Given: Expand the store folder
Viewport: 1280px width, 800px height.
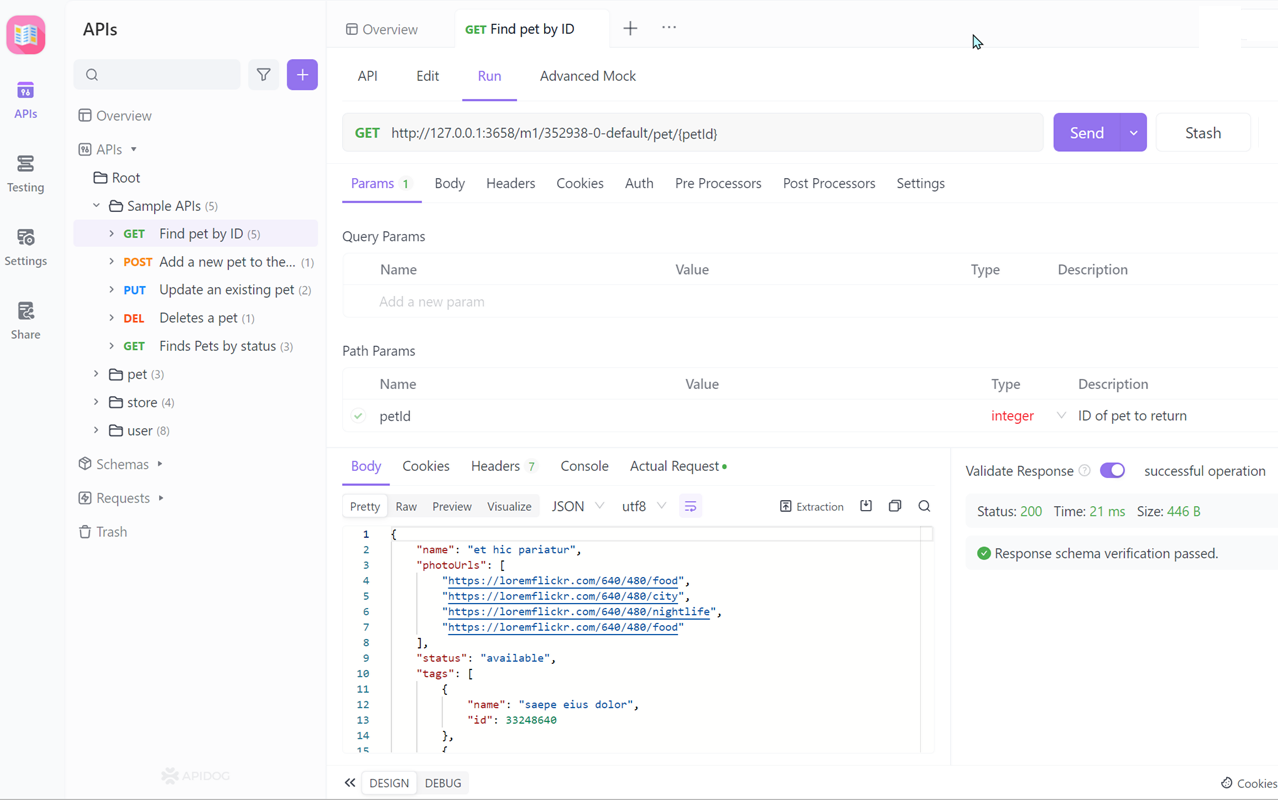Looking at the screenshot, I should click(x=97, y=402).
